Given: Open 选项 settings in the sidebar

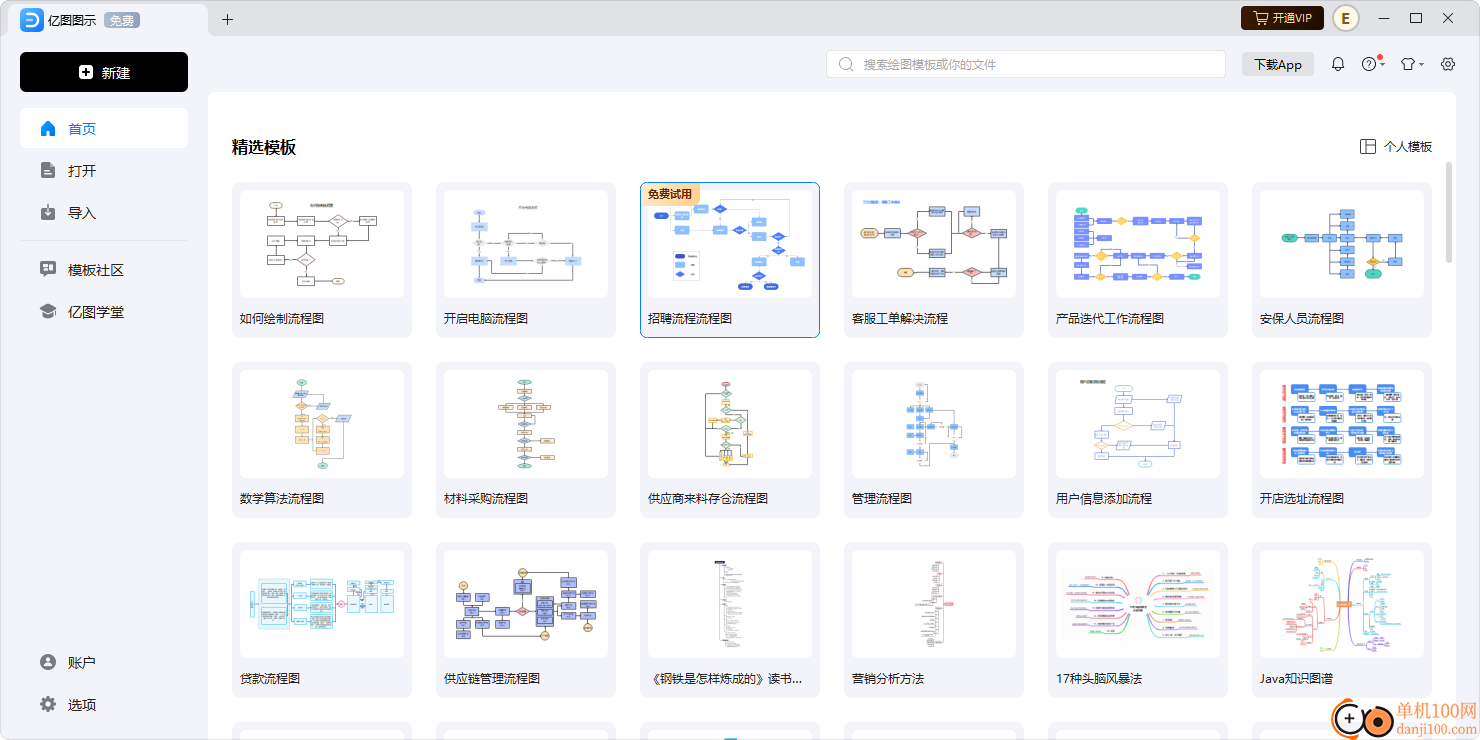Looking at the screenshot, I should [104, 704].
